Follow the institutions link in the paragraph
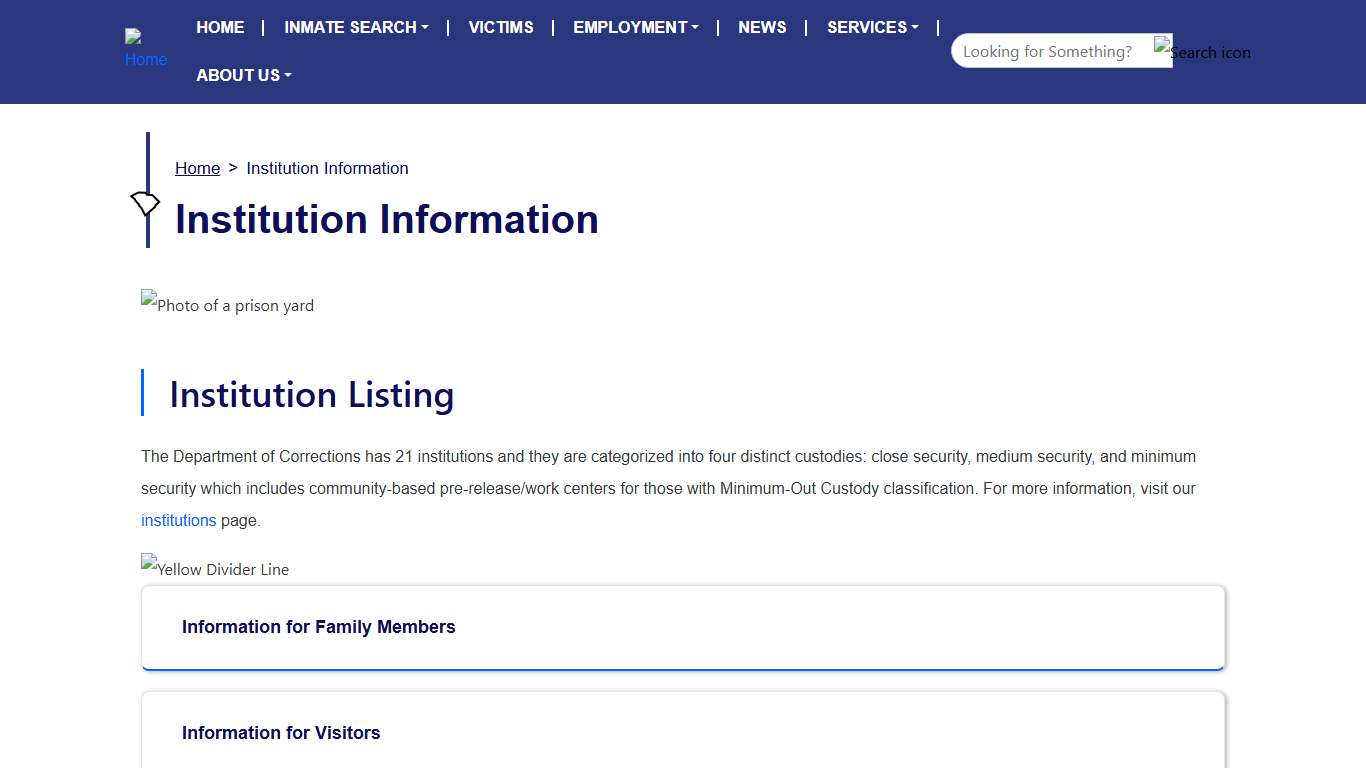Viewport: 1366px width, 768px height. 178,520
